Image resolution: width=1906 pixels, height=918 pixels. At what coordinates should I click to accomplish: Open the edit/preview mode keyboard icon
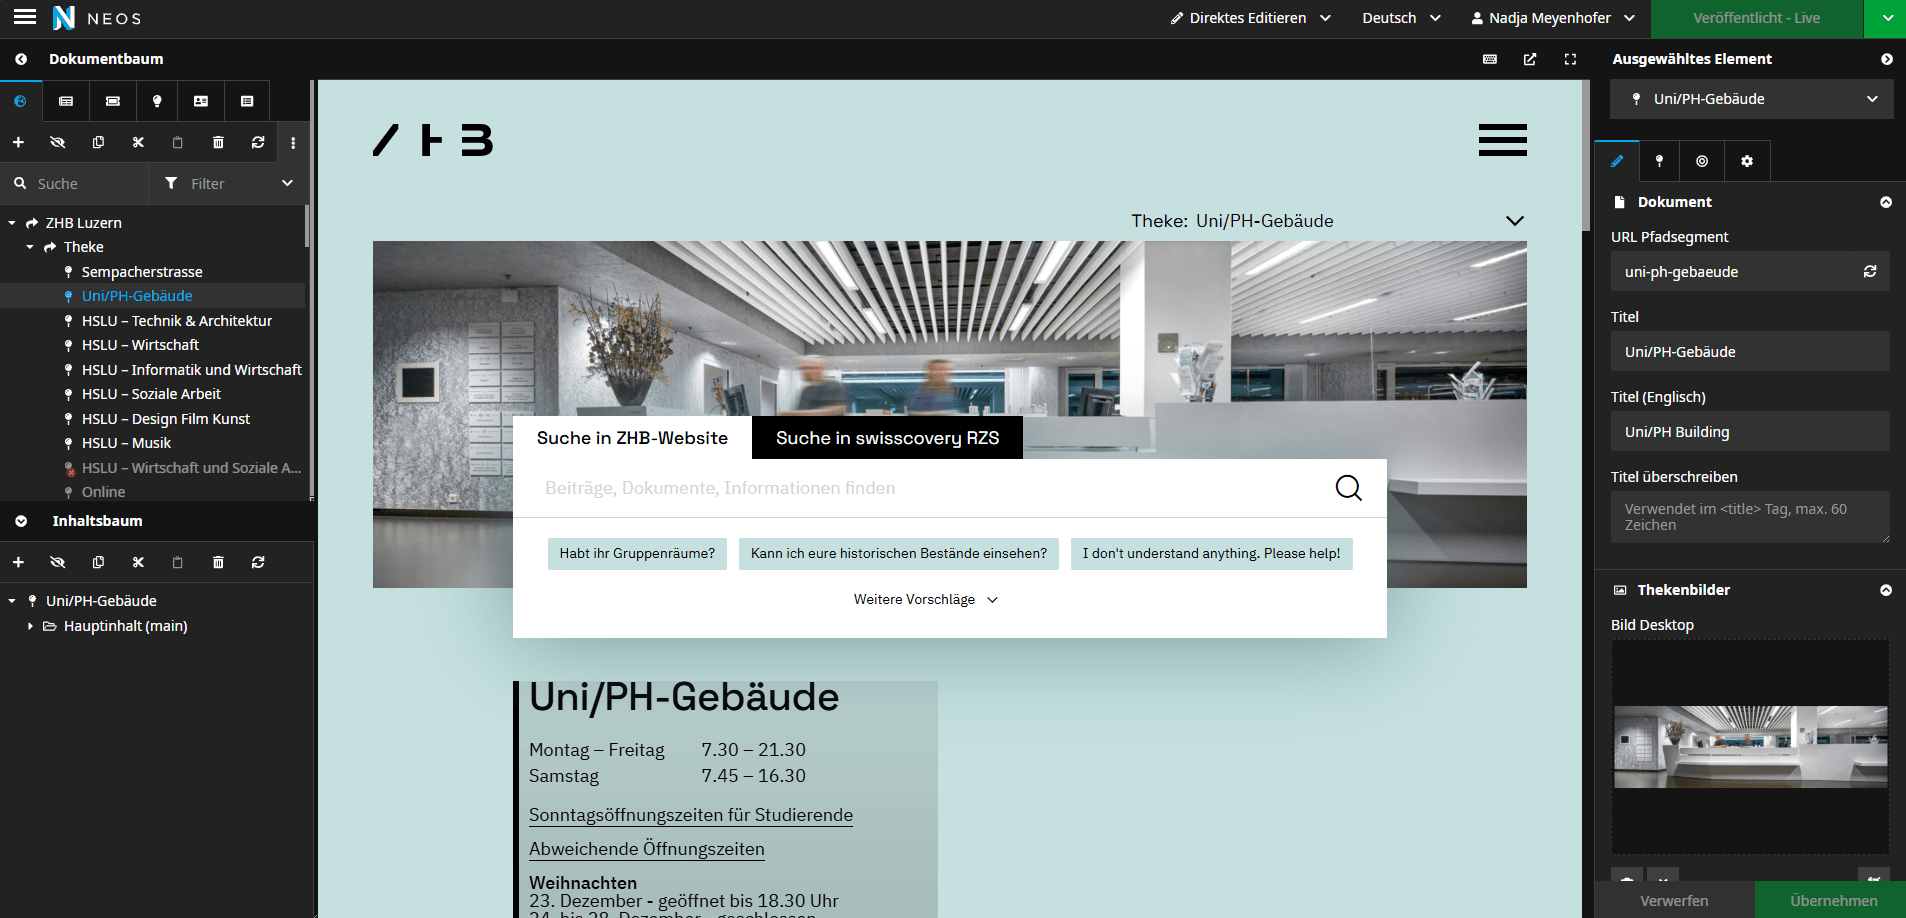pyautogui.click(x=1490, y=59)
